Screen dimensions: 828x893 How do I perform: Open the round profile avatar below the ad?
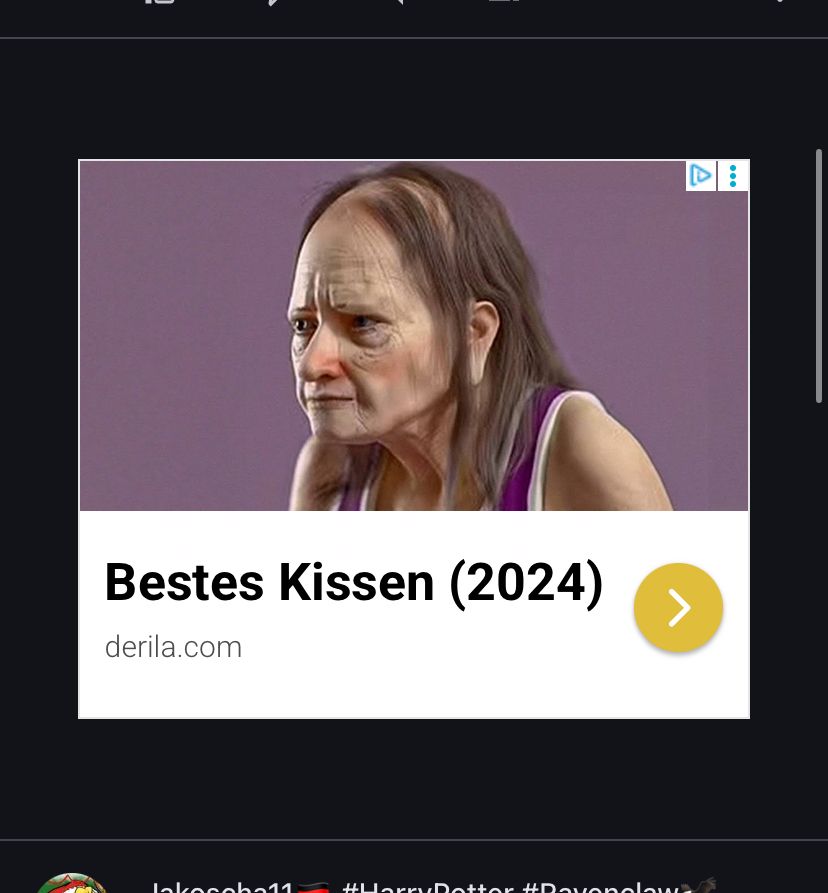tap(71, 883)
